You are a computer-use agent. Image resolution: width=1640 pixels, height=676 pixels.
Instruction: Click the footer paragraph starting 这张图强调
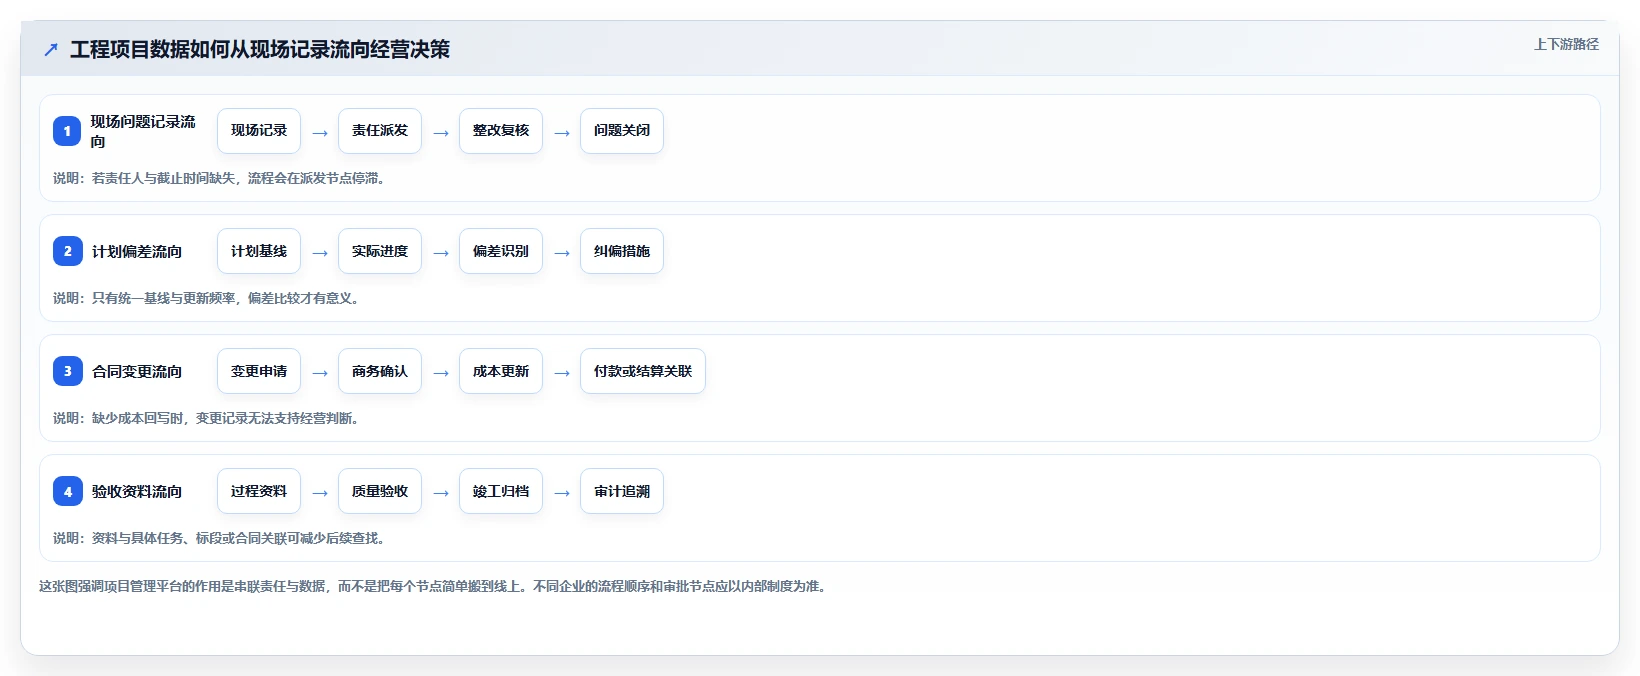click(x=435, y=586)
